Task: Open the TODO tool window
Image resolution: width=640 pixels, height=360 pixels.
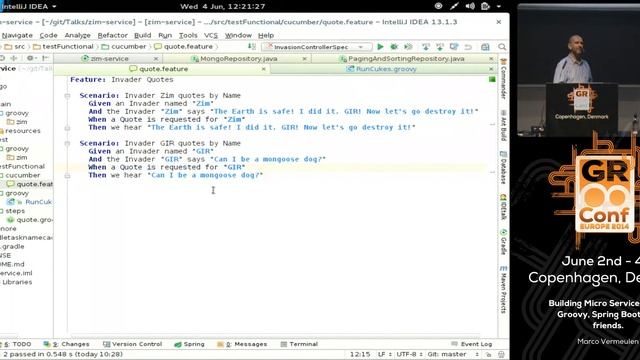Action: [x=18, y=344]
